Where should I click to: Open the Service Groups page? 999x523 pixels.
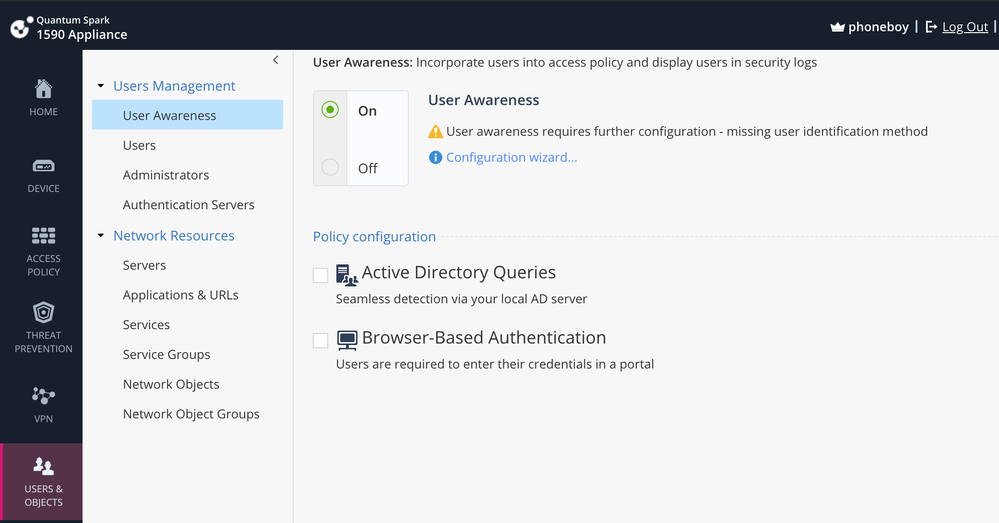[166, 354]
